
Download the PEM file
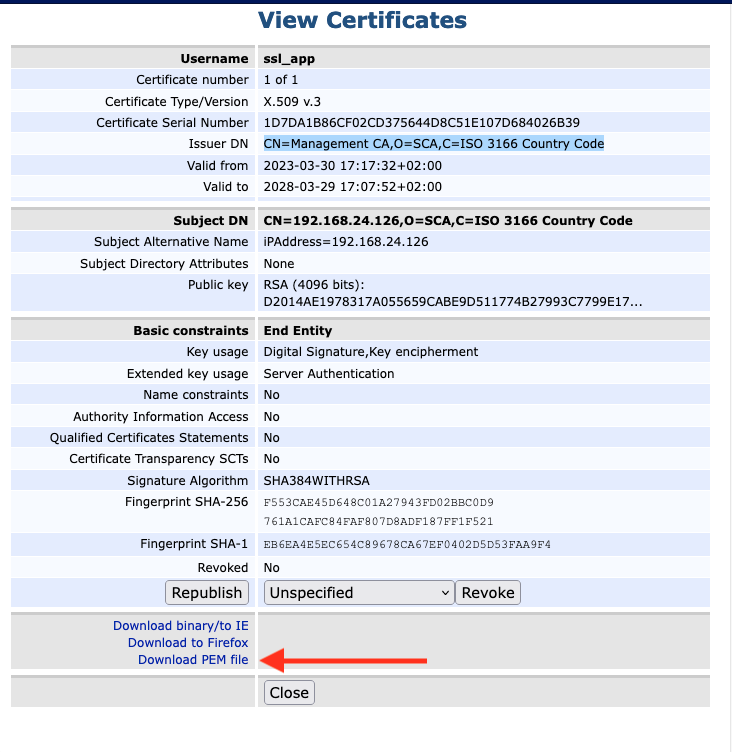click(193, 660)
